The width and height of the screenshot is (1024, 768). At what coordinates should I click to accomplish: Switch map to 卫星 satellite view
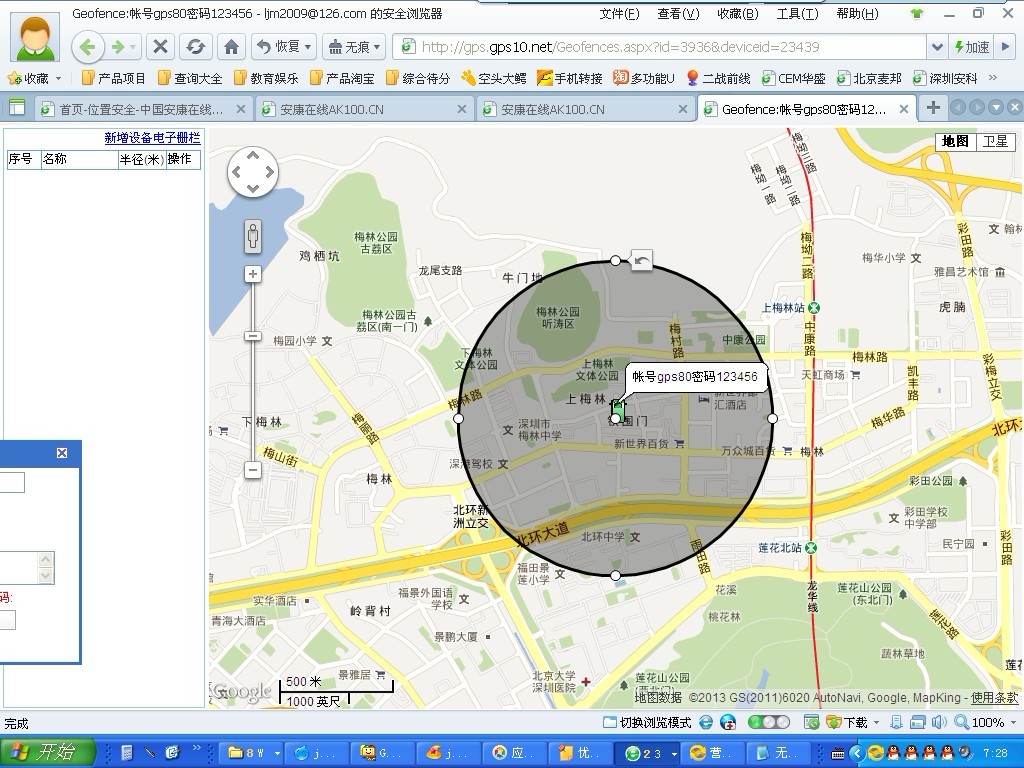coord(996,141)
